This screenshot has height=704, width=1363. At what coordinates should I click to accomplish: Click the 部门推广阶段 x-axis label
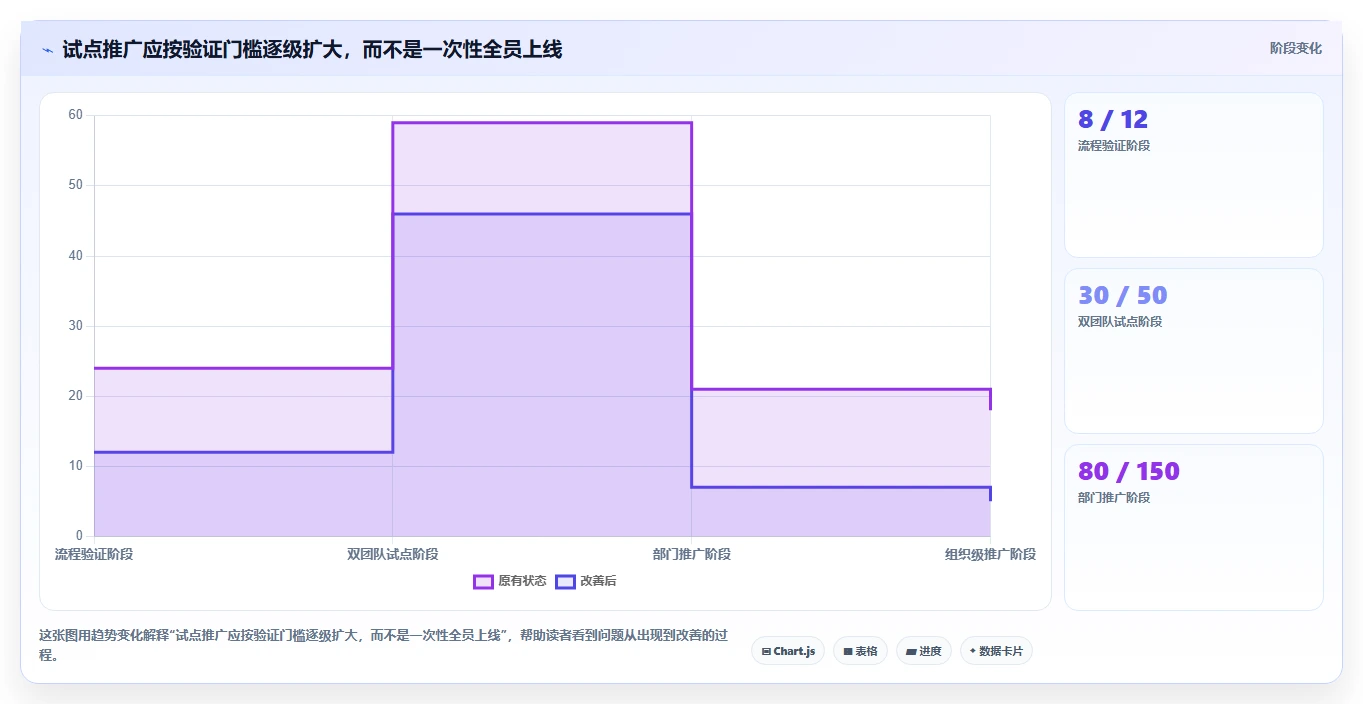tap(692, 554)
